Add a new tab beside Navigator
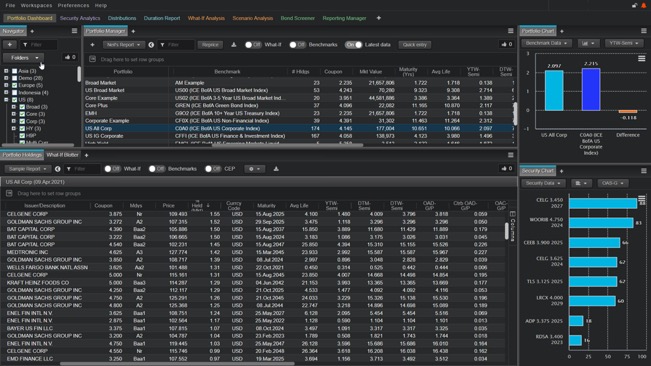Image resolution: width=651 pixels, height=366 pixels. [32, 31]
